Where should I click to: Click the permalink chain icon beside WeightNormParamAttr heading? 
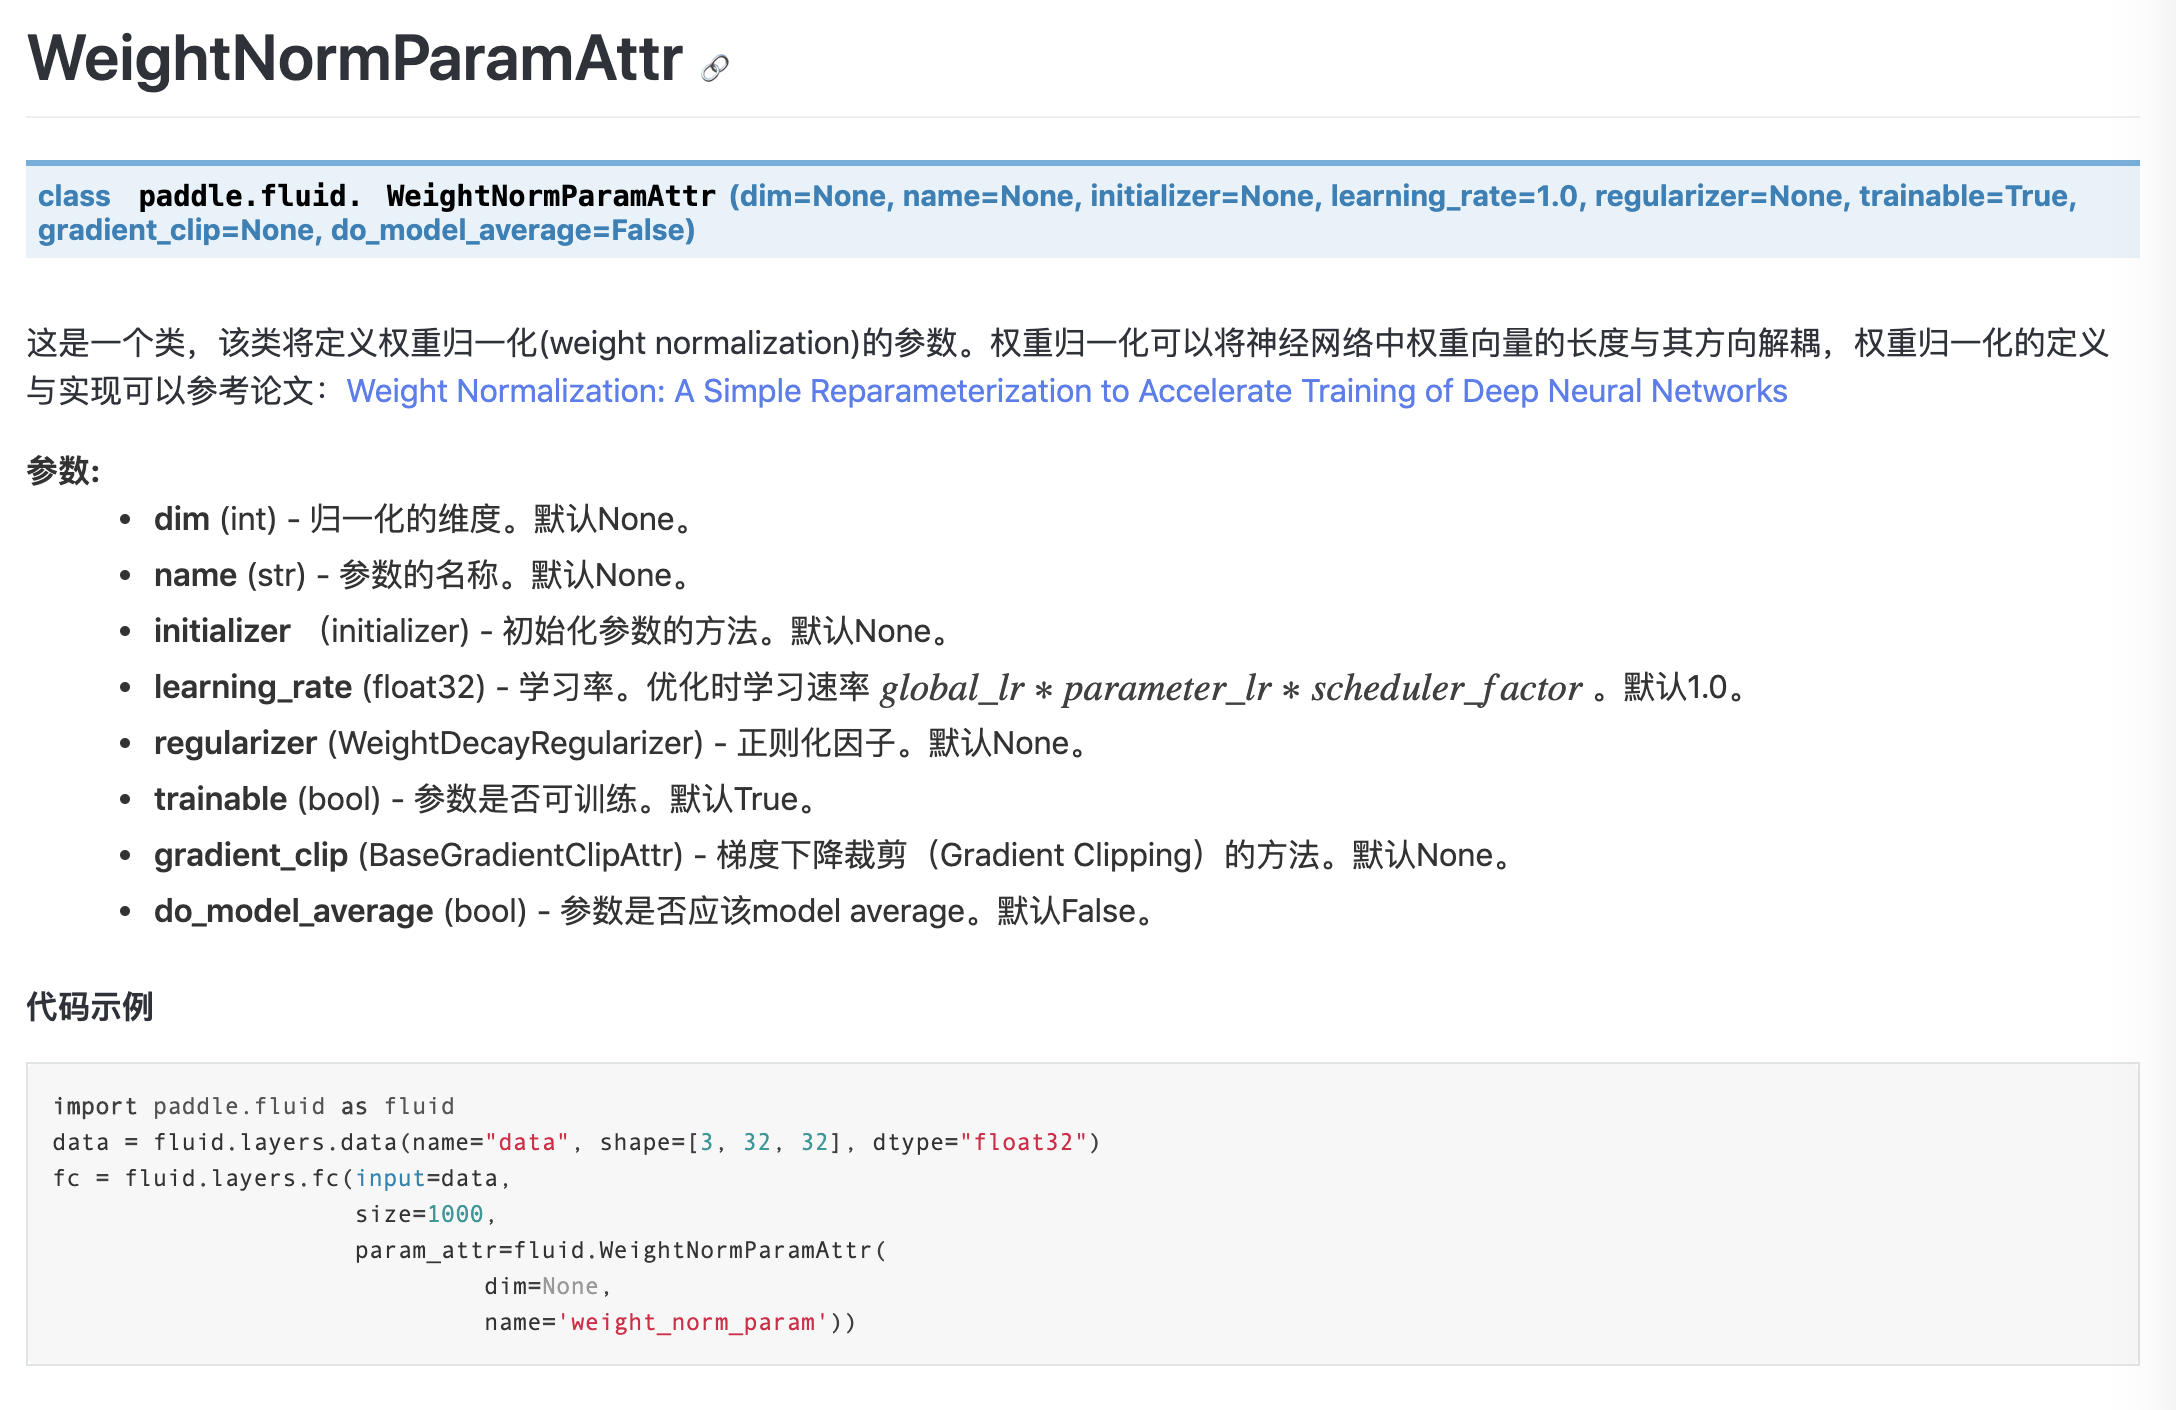(715, 68)
